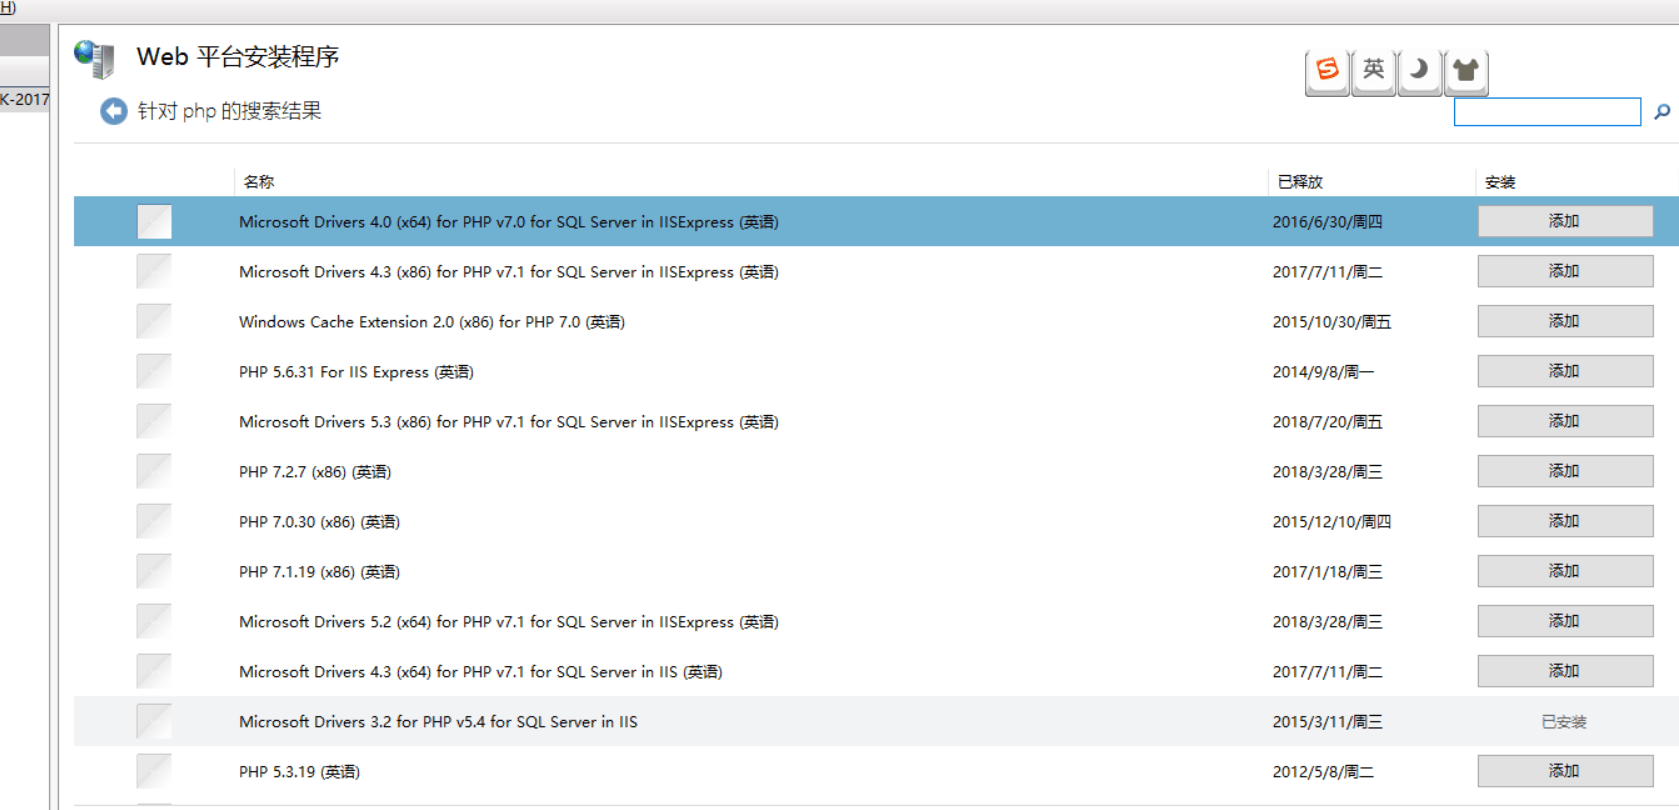This screenshot has height=810, width=1679.
Task: Select icon beside PHP 5.6.31 For IIS Express
Action: coord(154,371)
